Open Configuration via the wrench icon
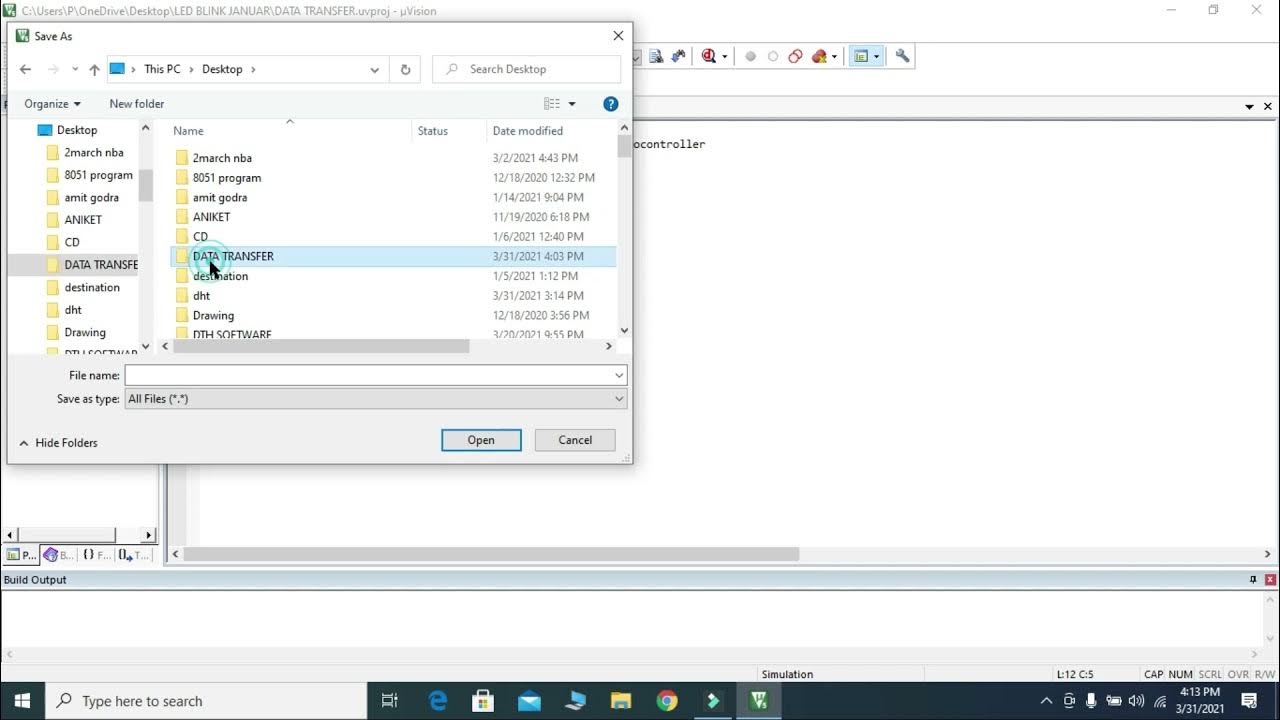 902,57
